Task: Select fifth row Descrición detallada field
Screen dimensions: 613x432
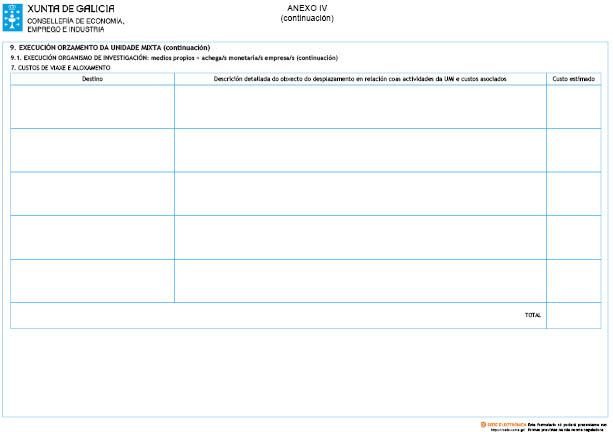Action: tap(360, 280)
